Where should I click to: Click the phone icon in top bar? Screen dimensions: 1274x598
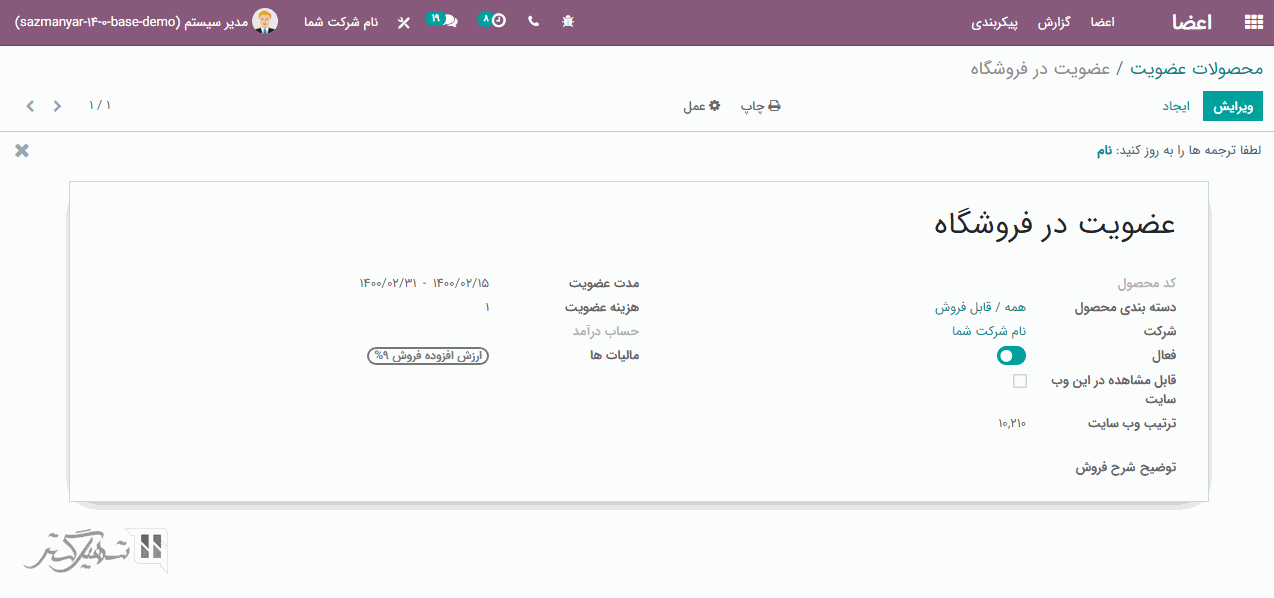click(x=533, y=21)
